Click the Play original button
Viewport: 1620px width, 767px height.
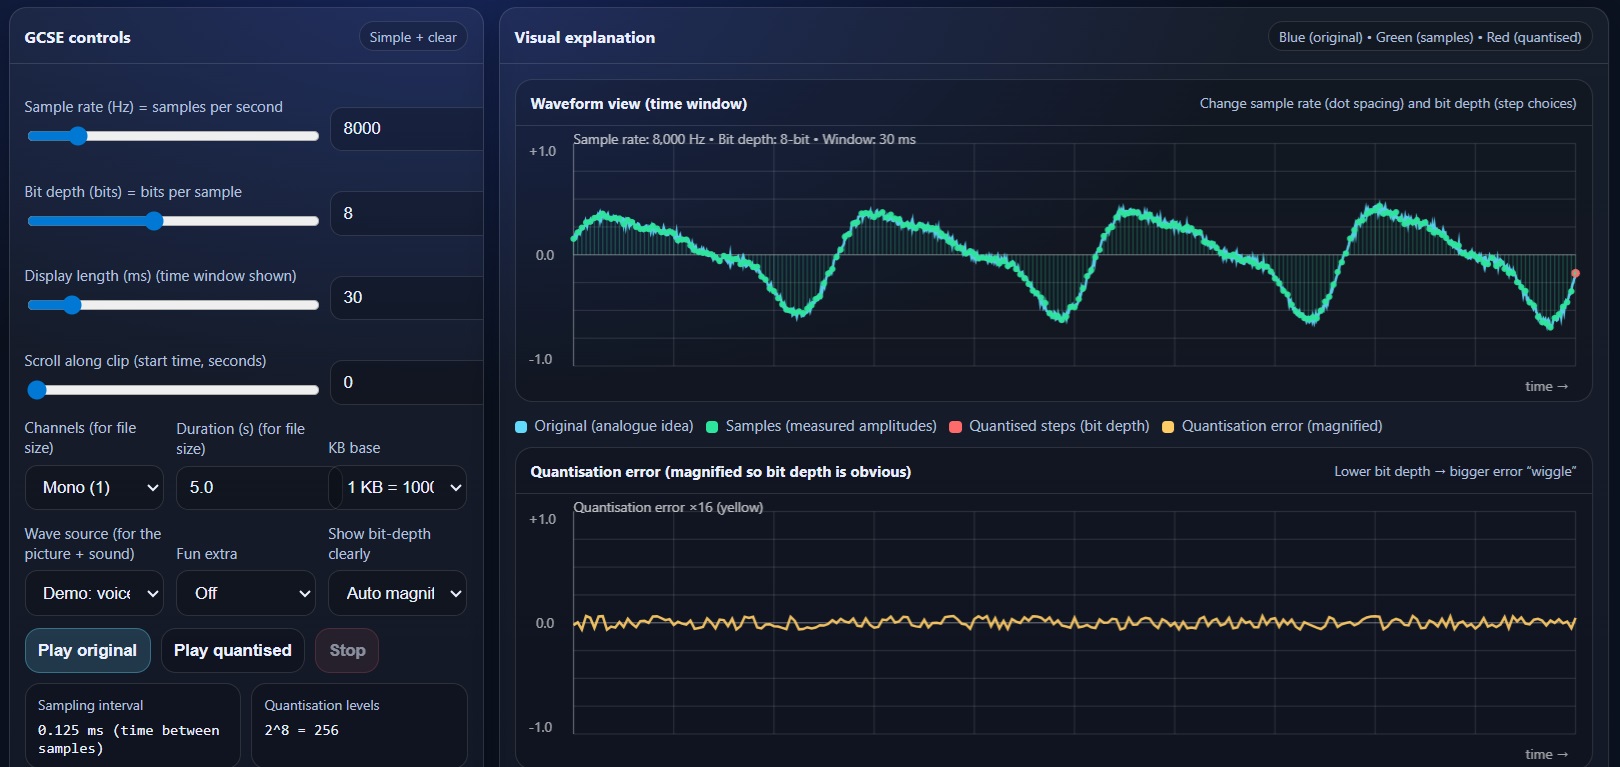tap(88, 651)
